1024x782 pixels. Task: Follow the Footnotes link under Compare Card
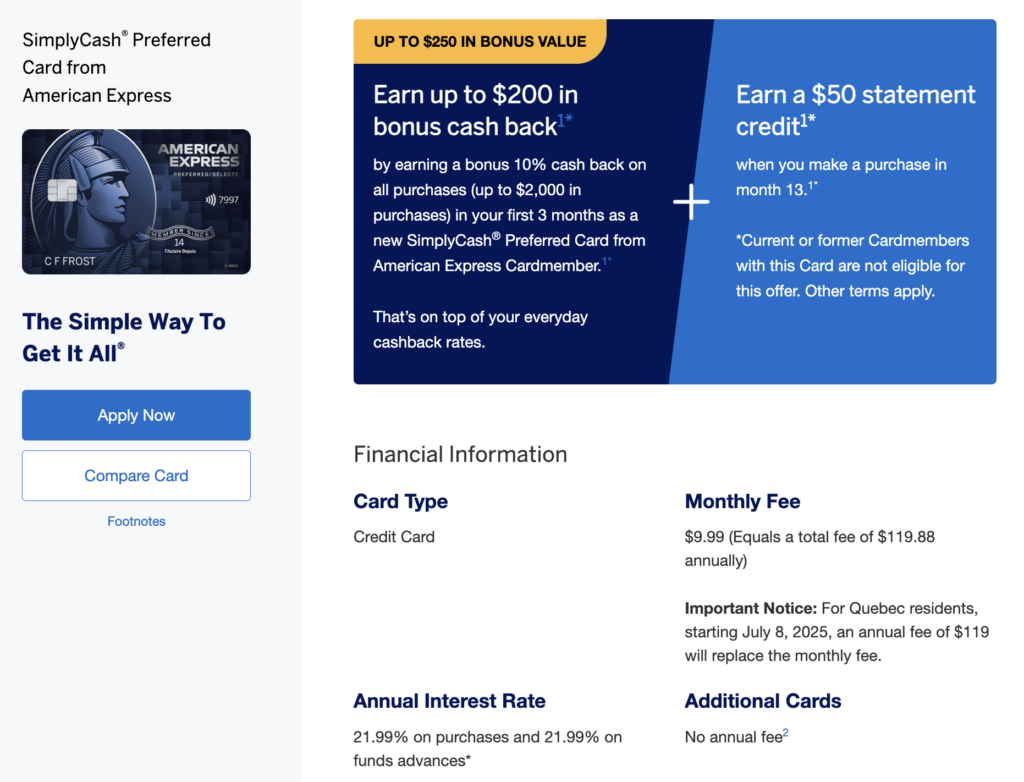point(136,521)
